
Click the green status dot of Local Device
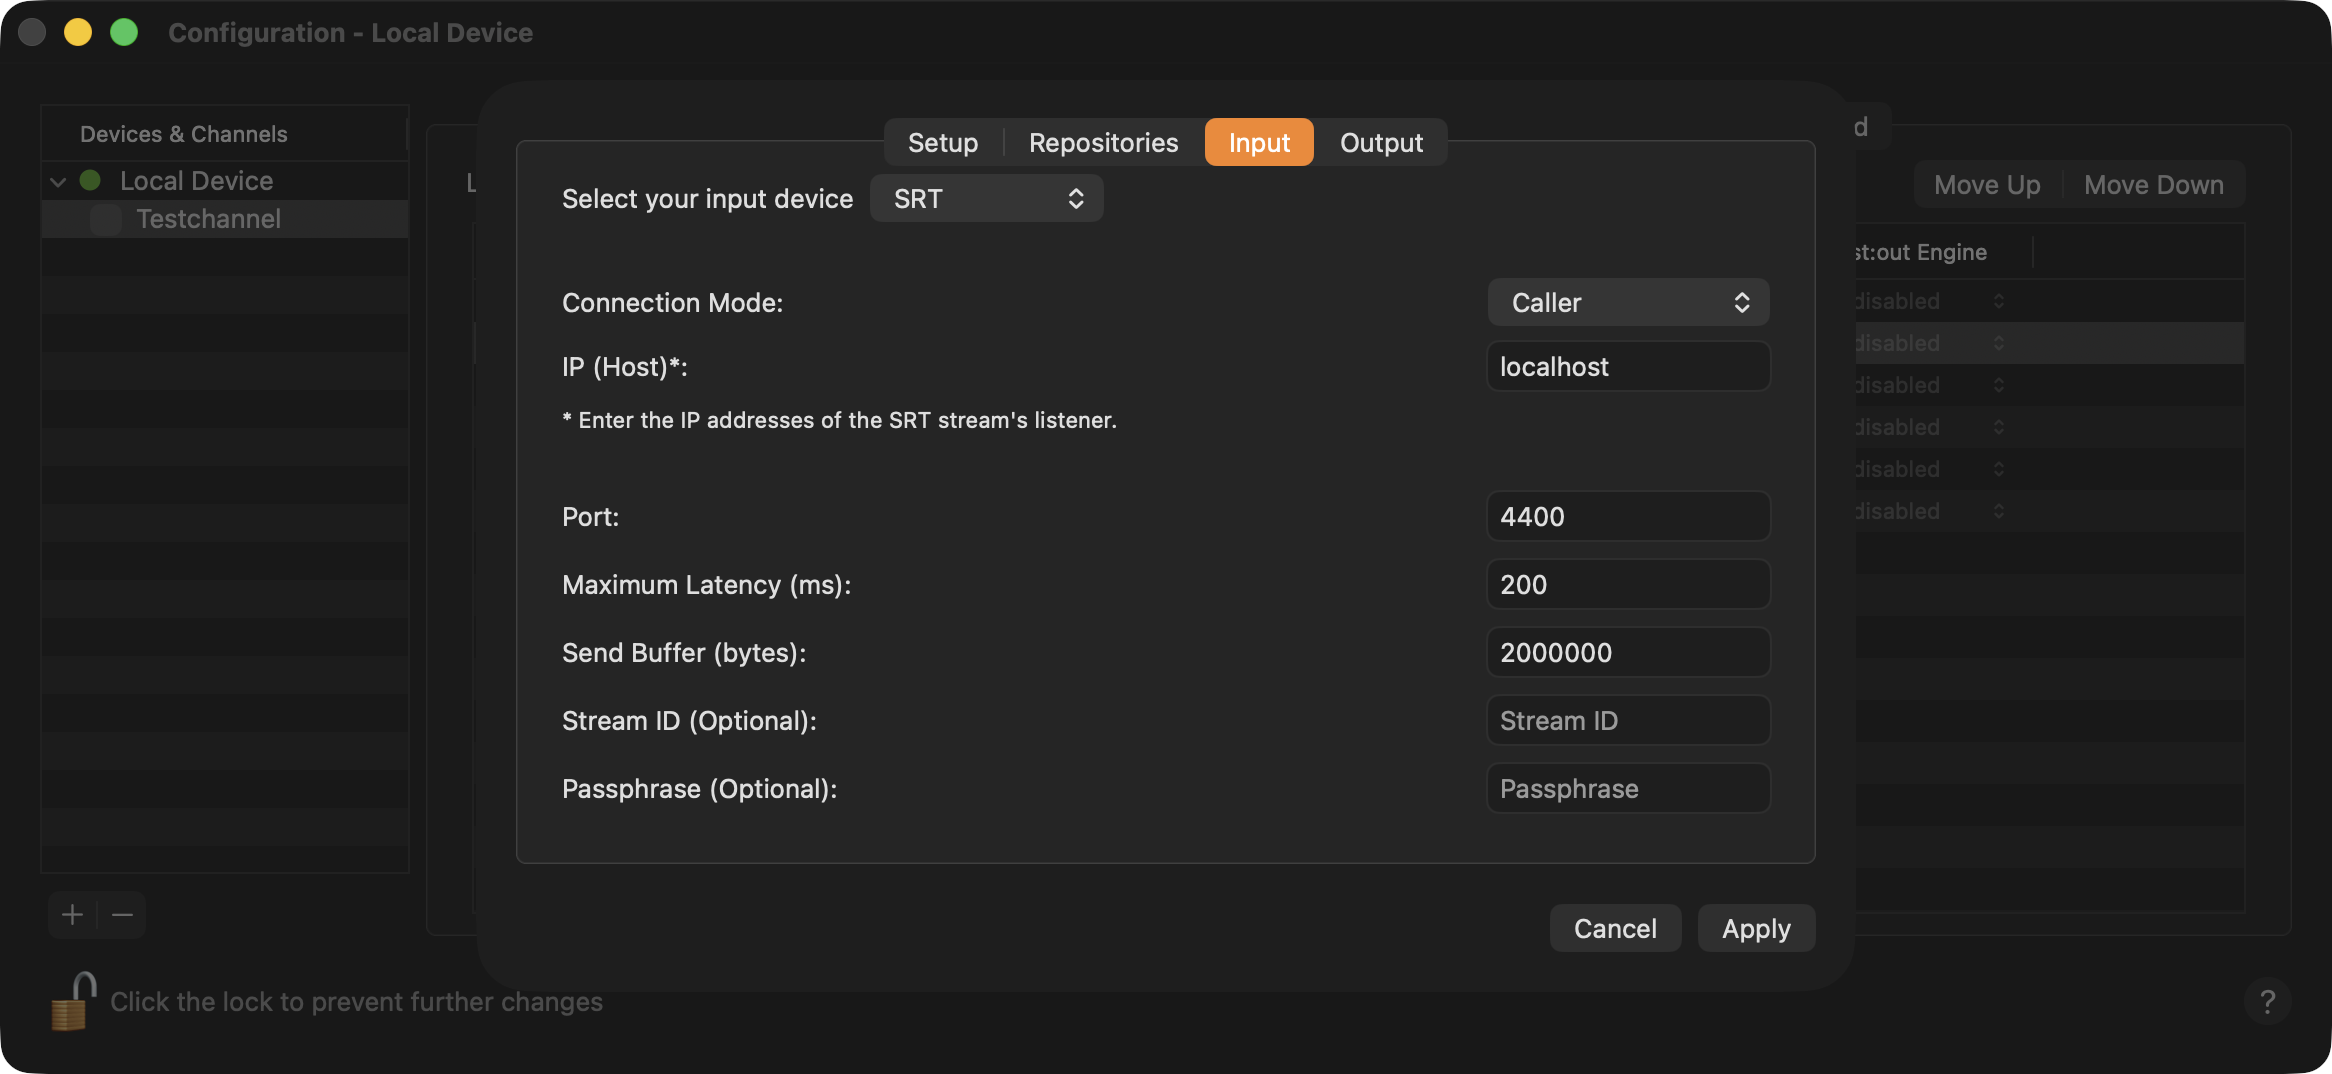click(90, 180)
